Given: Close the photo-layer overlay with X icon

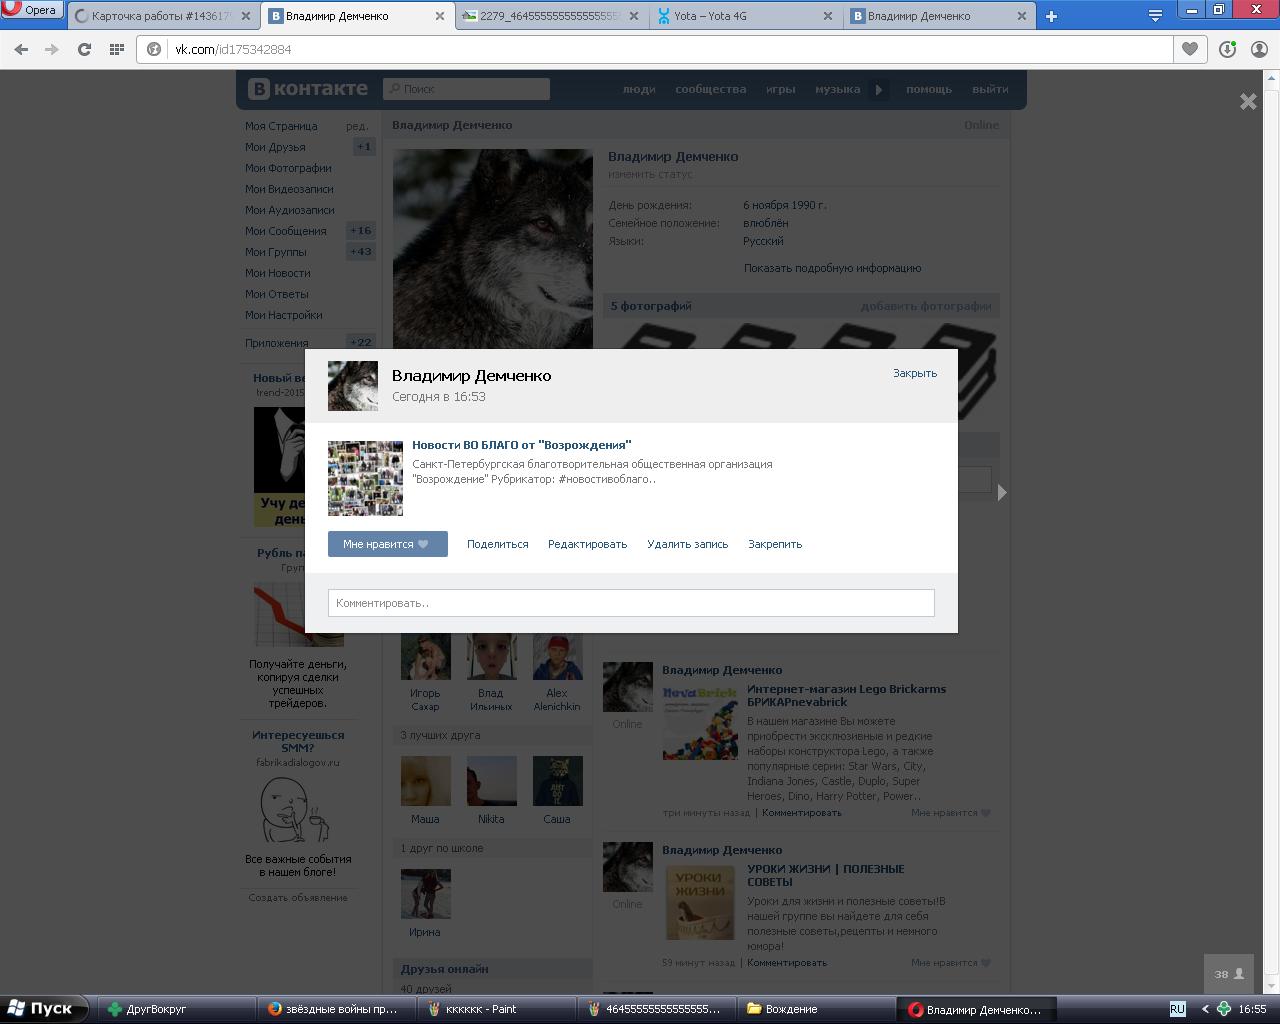Looking at the screenshot, I should pyautogui.click(x=1248, y=101).
